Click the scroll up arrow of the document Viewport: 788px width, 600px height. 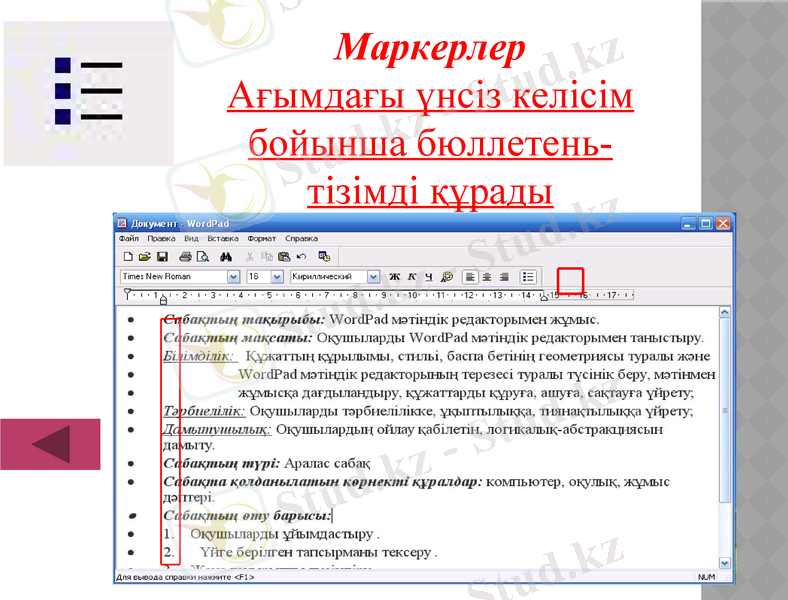[x=725, y=312]
